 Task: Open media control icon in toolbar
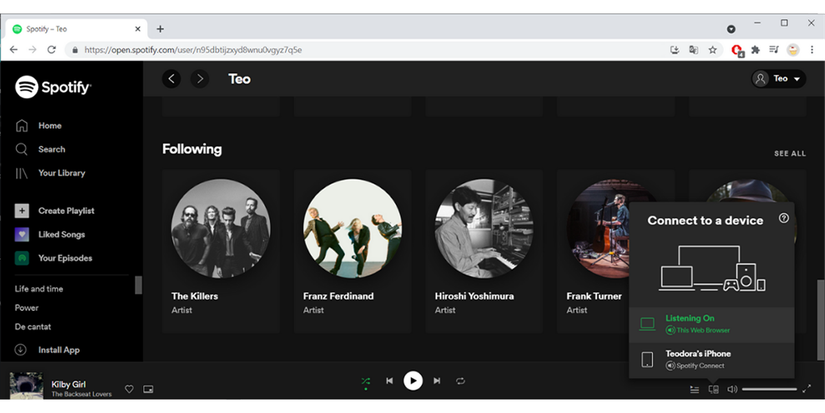(774, 50)
